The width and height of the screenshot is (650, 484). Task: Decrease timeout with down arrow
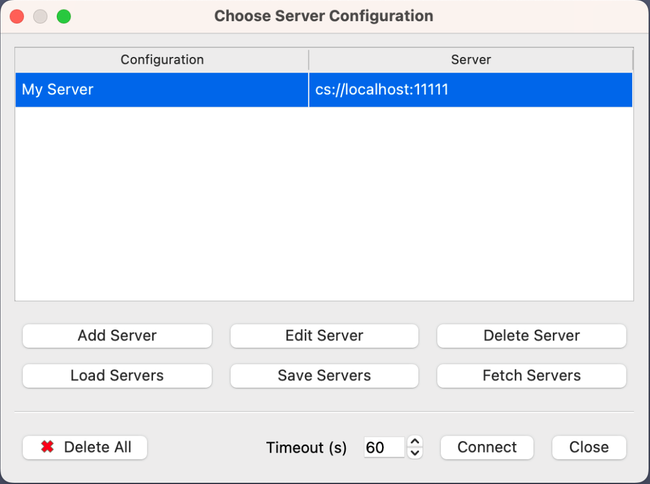[x=415, y=453]
